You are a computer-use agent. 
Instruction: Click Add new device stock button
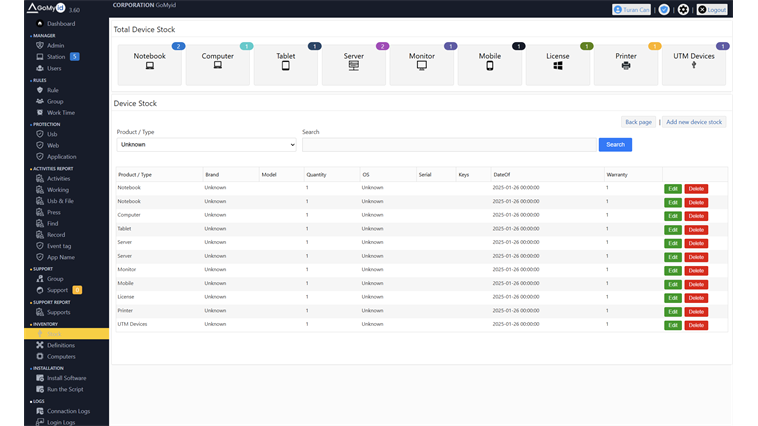694,122
